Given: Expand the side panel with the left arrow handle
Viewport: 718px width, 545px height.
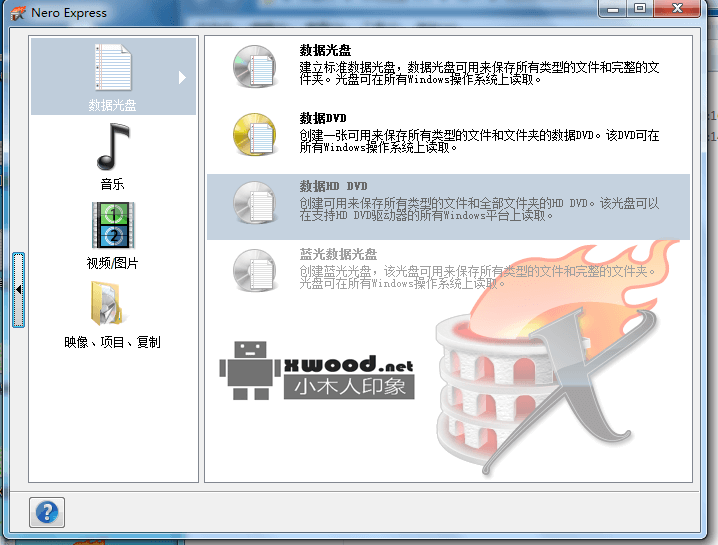Looking at the screenshot, I should point(19,290).
